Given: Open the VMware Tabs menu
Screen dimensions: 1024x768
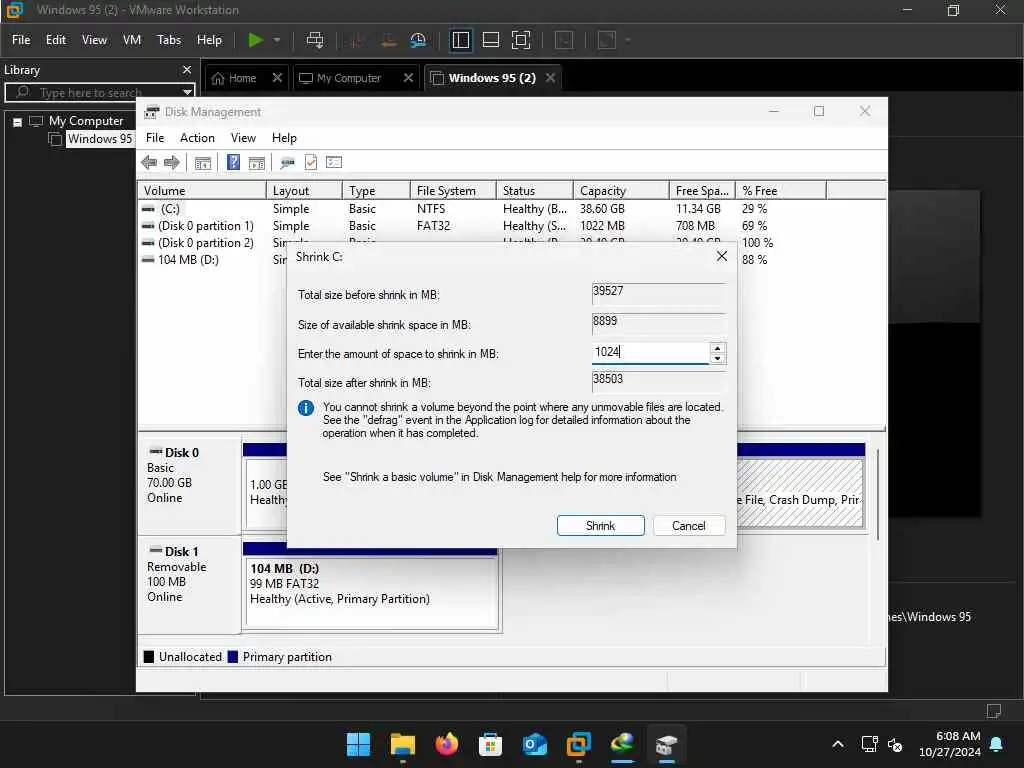Looking at the screenshot, I should tap(168, 40).
